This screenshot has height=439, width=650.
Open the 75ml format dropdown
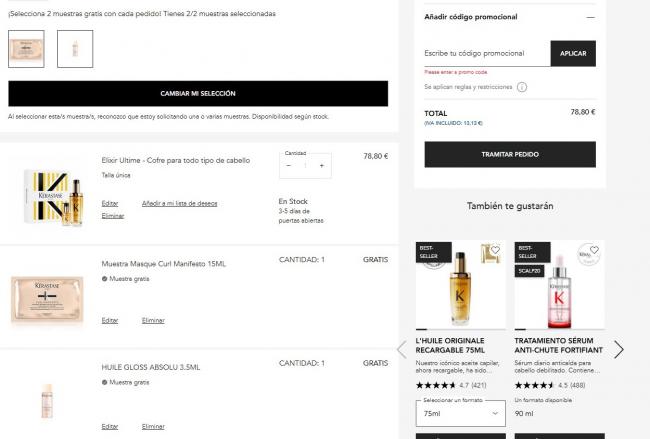tap(461, 413)
